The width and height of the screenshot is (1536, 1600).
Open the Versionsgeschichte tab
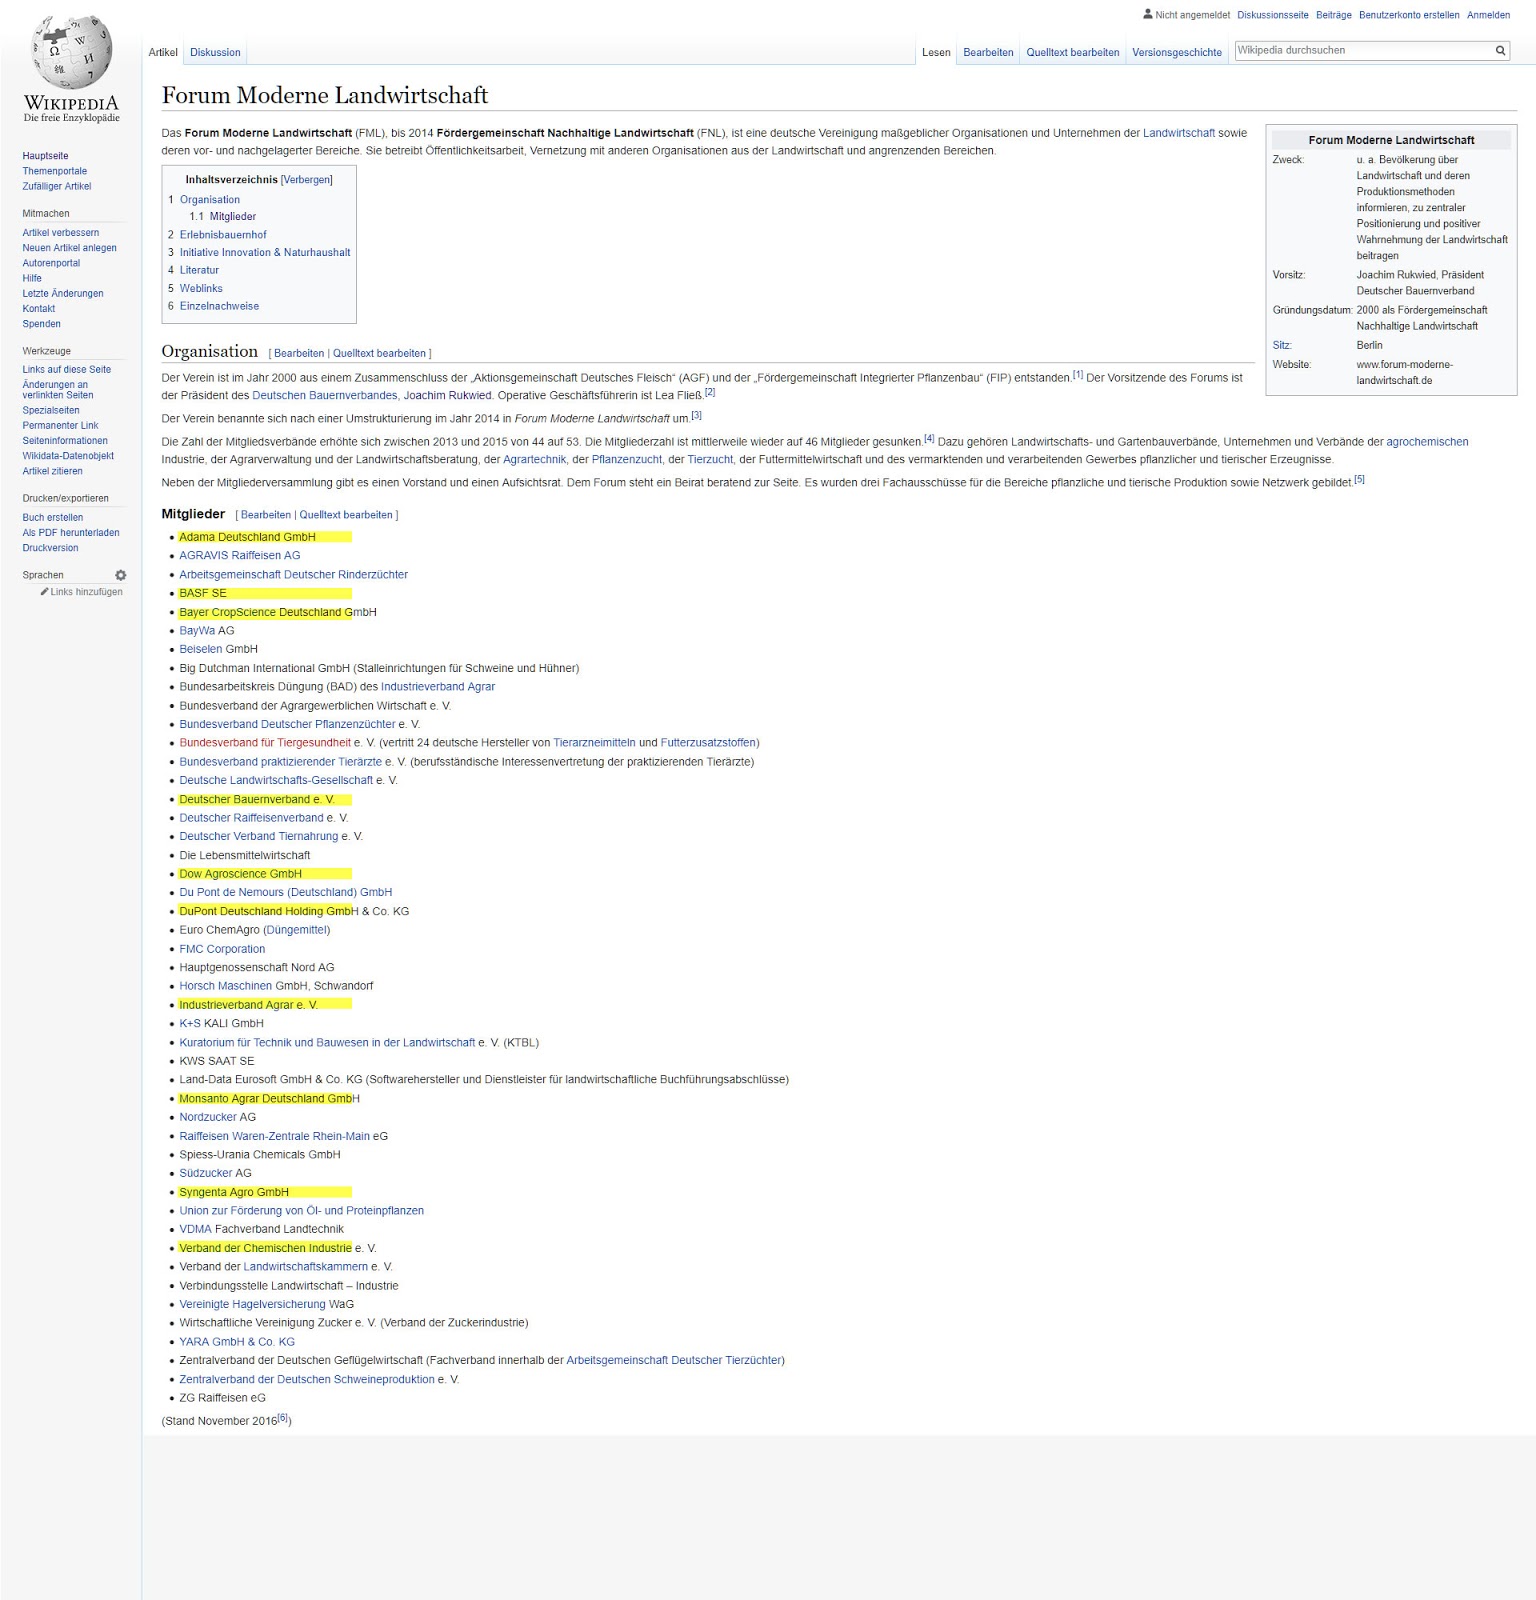(x=1177, y=52)
